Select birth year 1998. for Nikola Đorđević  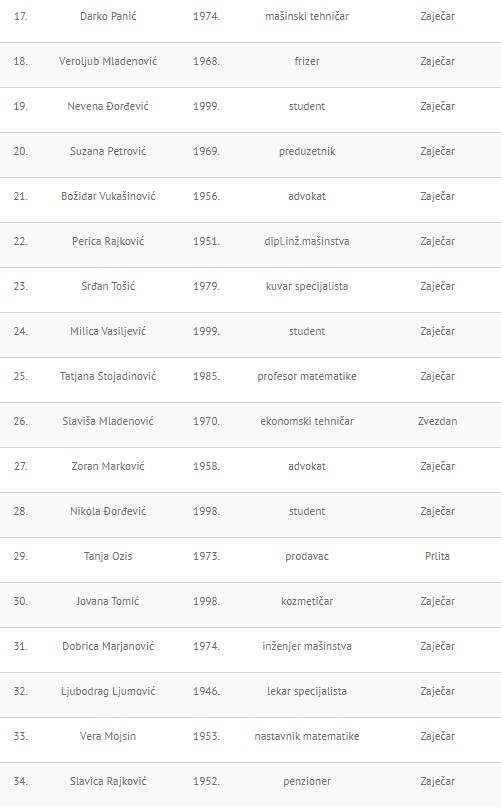pos(206,511)
